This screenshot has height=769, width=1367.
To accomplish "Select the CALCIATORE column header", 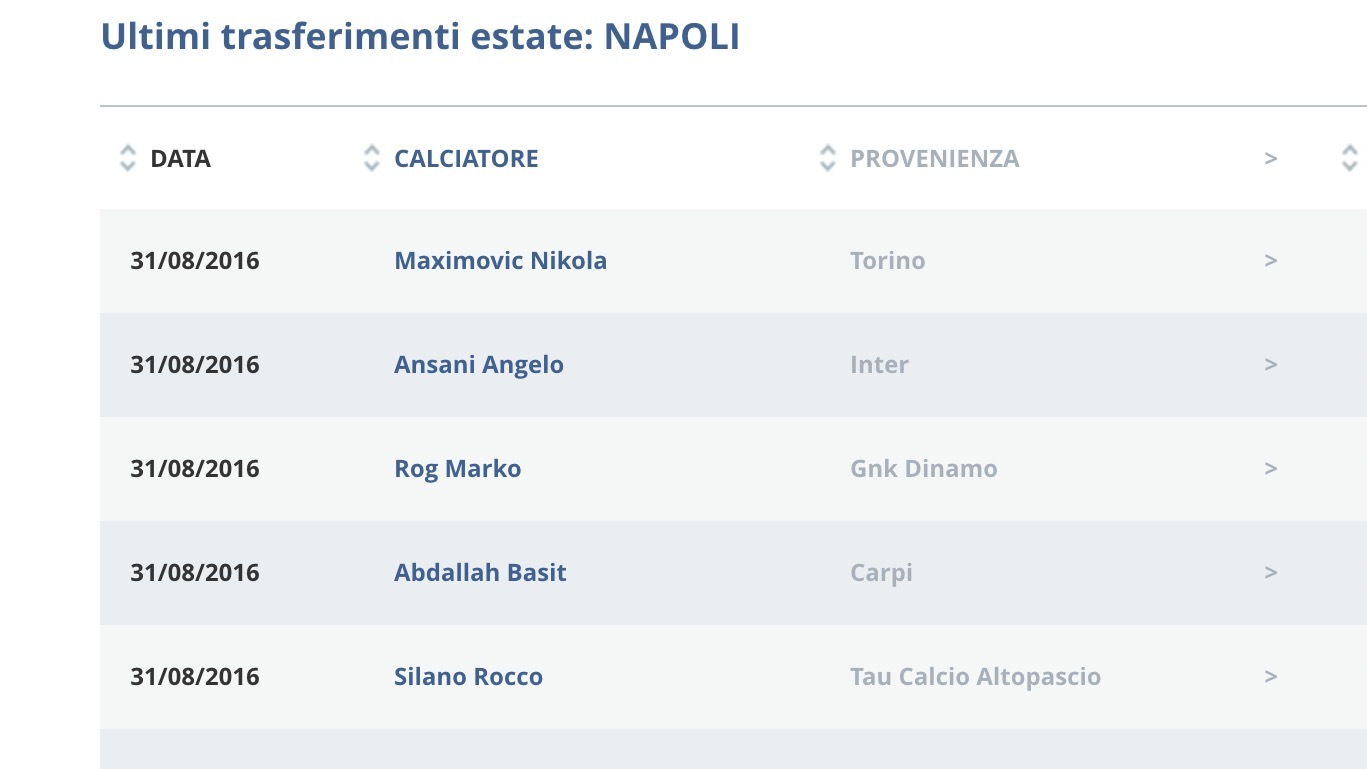I will pos(466,159).
